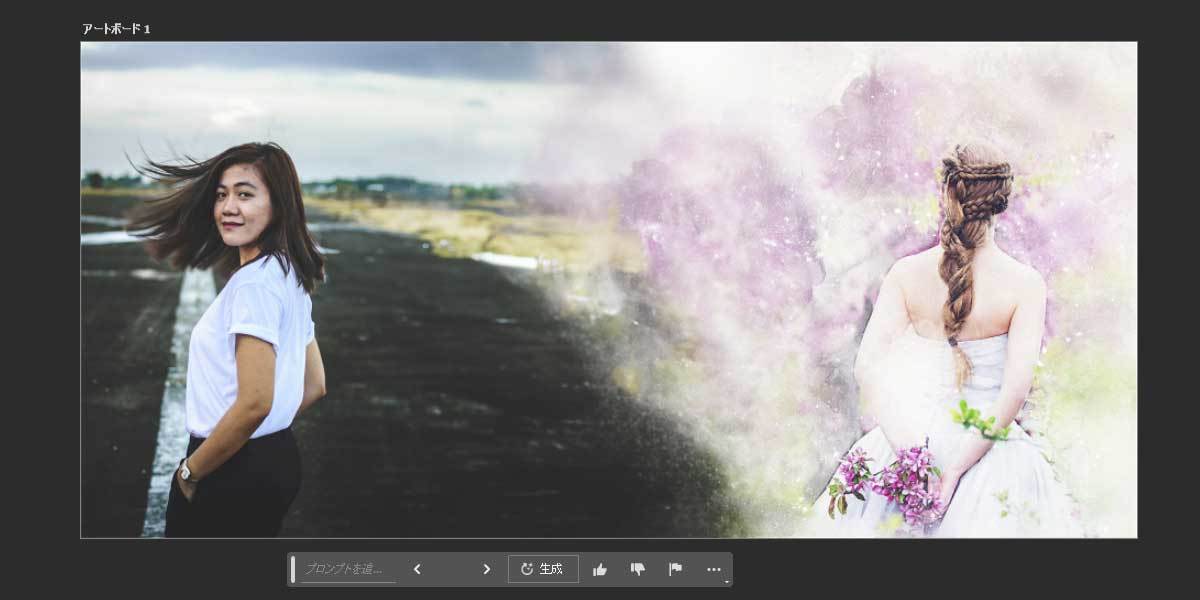Click the prompt input field in taskbar
Viewport: 1200px width, 600px height.
(347, 569)
